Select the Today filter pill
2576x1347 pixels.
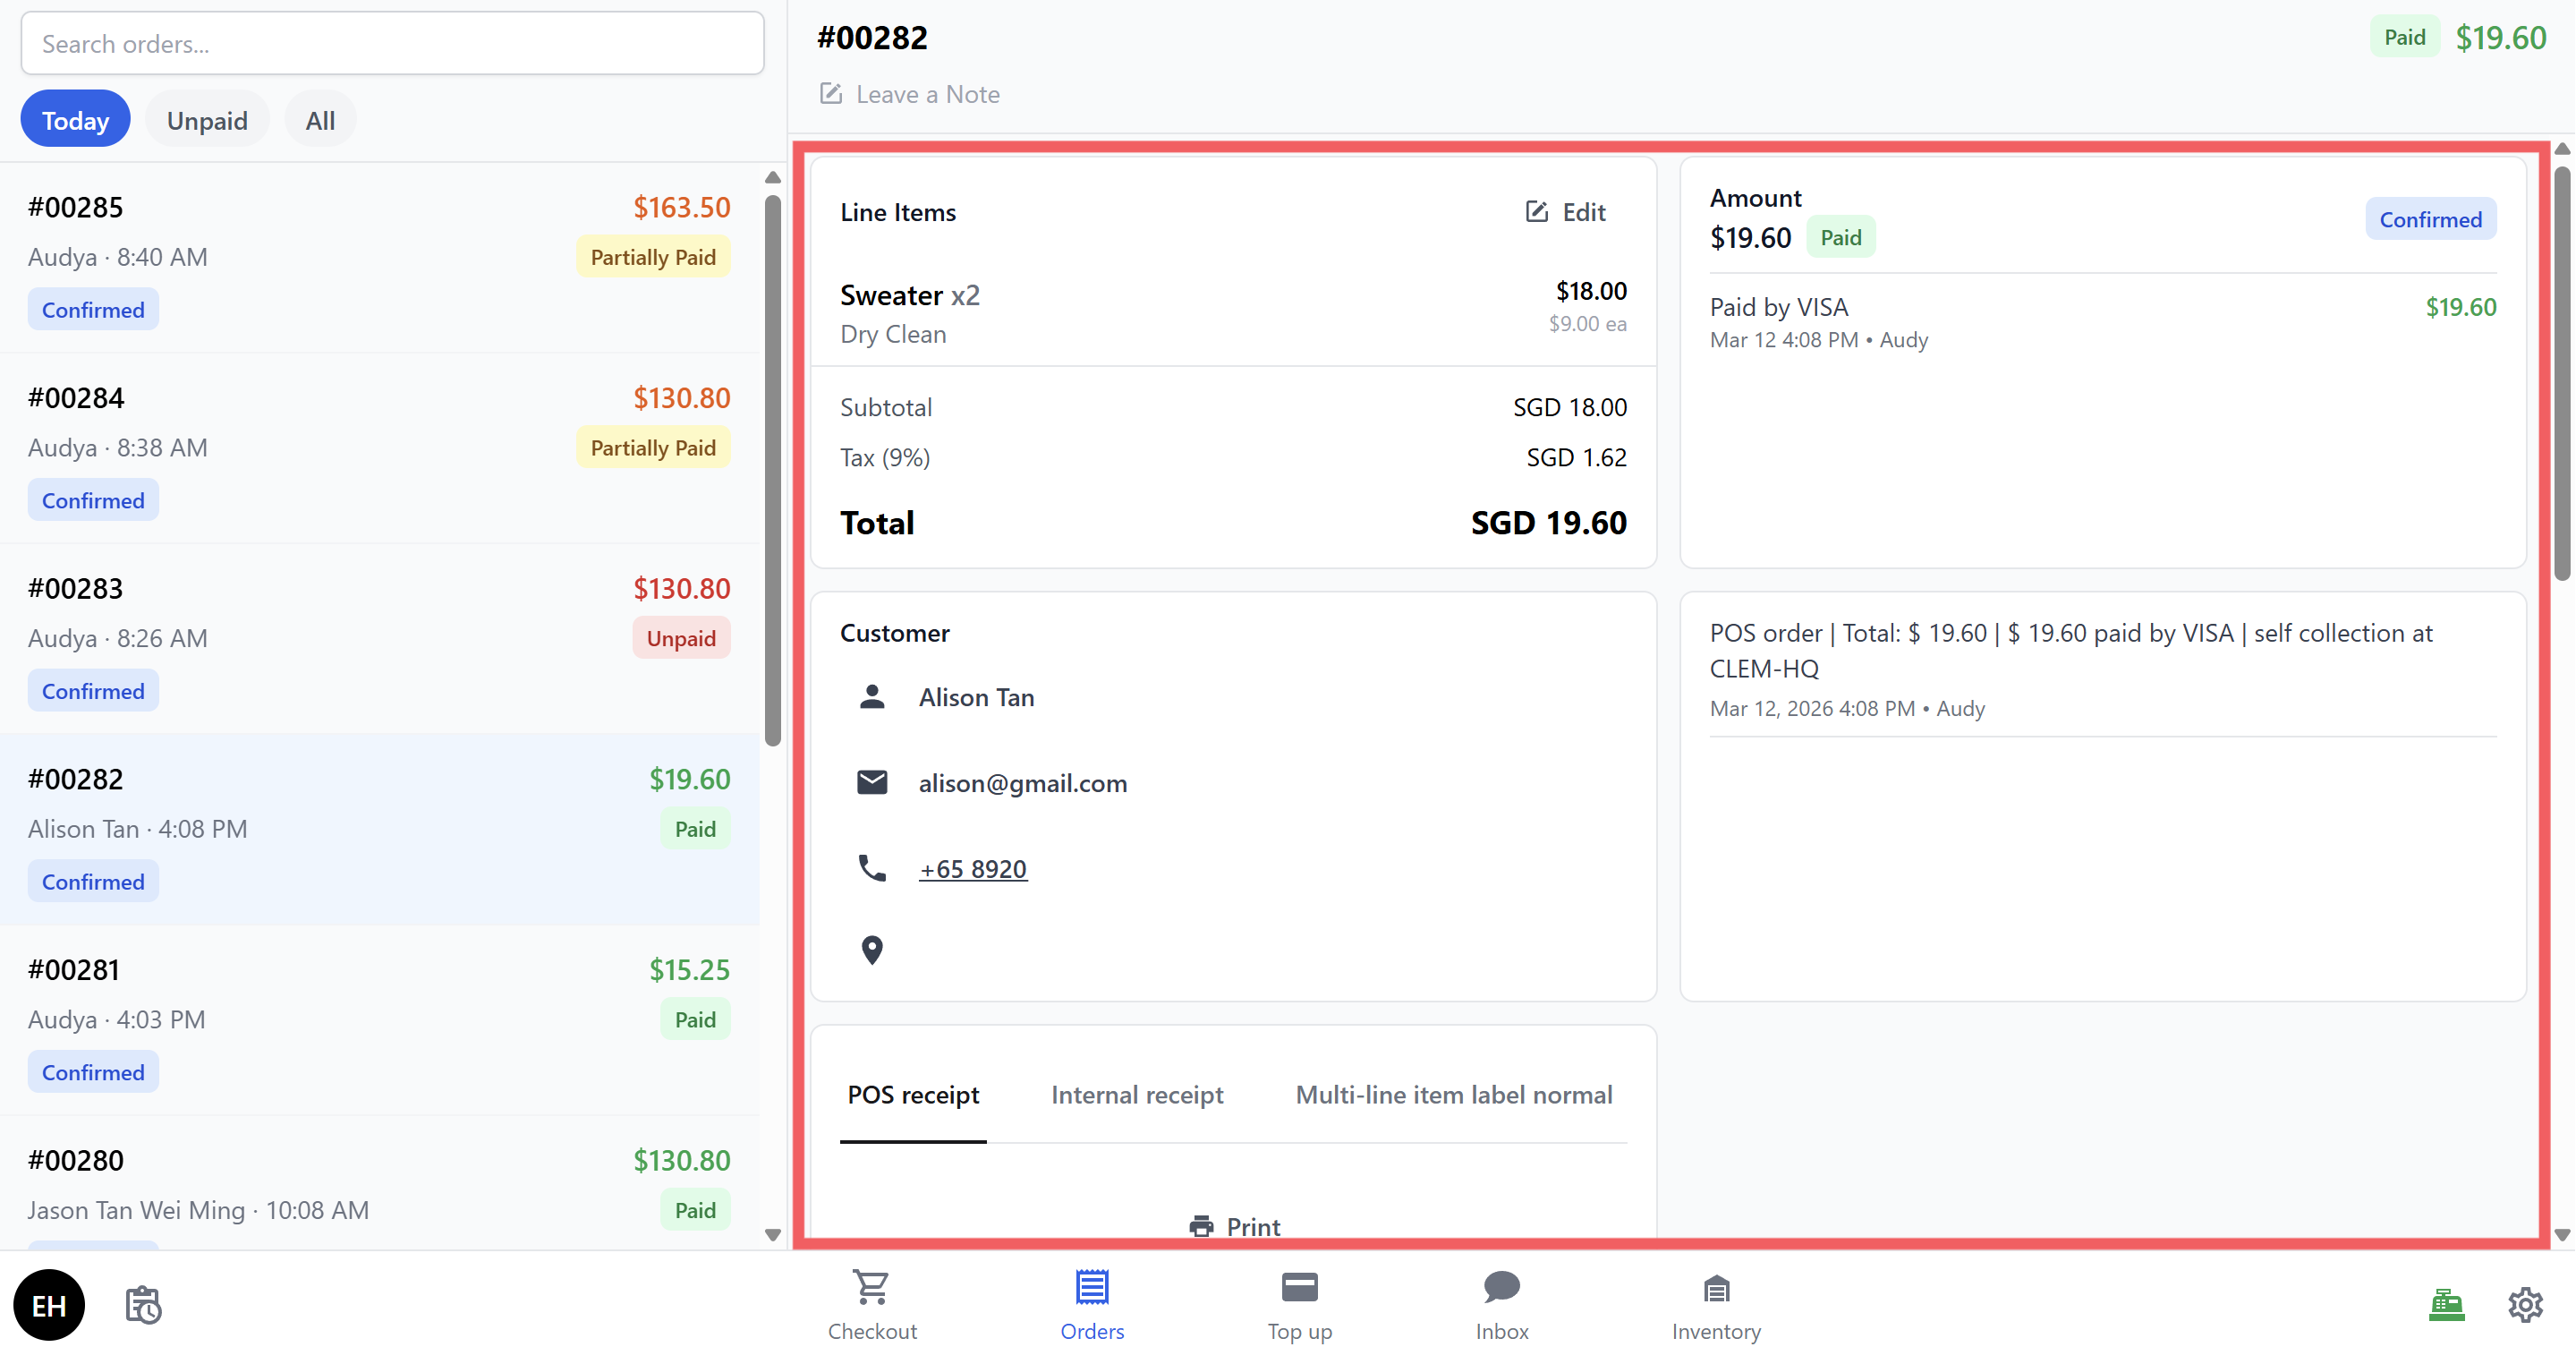click(x=75, y=120)
